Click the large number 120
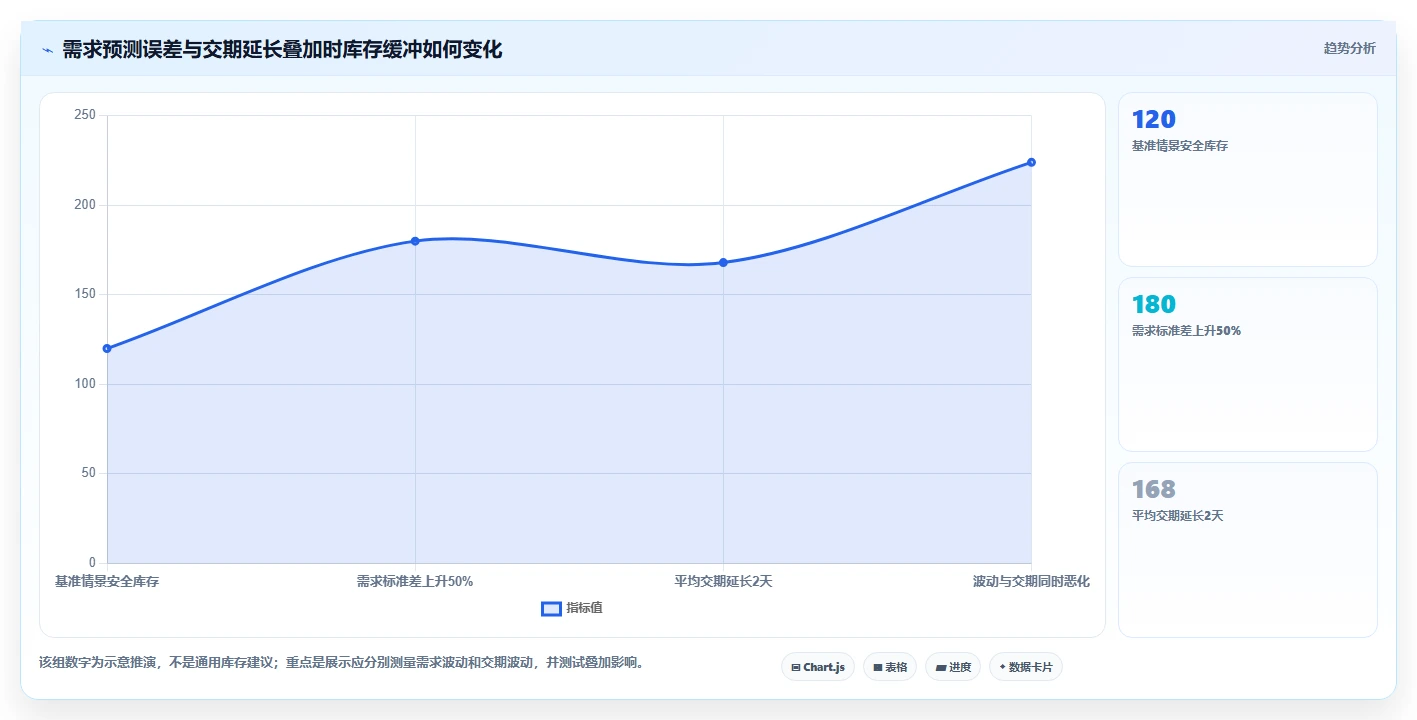This screenshot has width=1417, height=720. 1153,120
